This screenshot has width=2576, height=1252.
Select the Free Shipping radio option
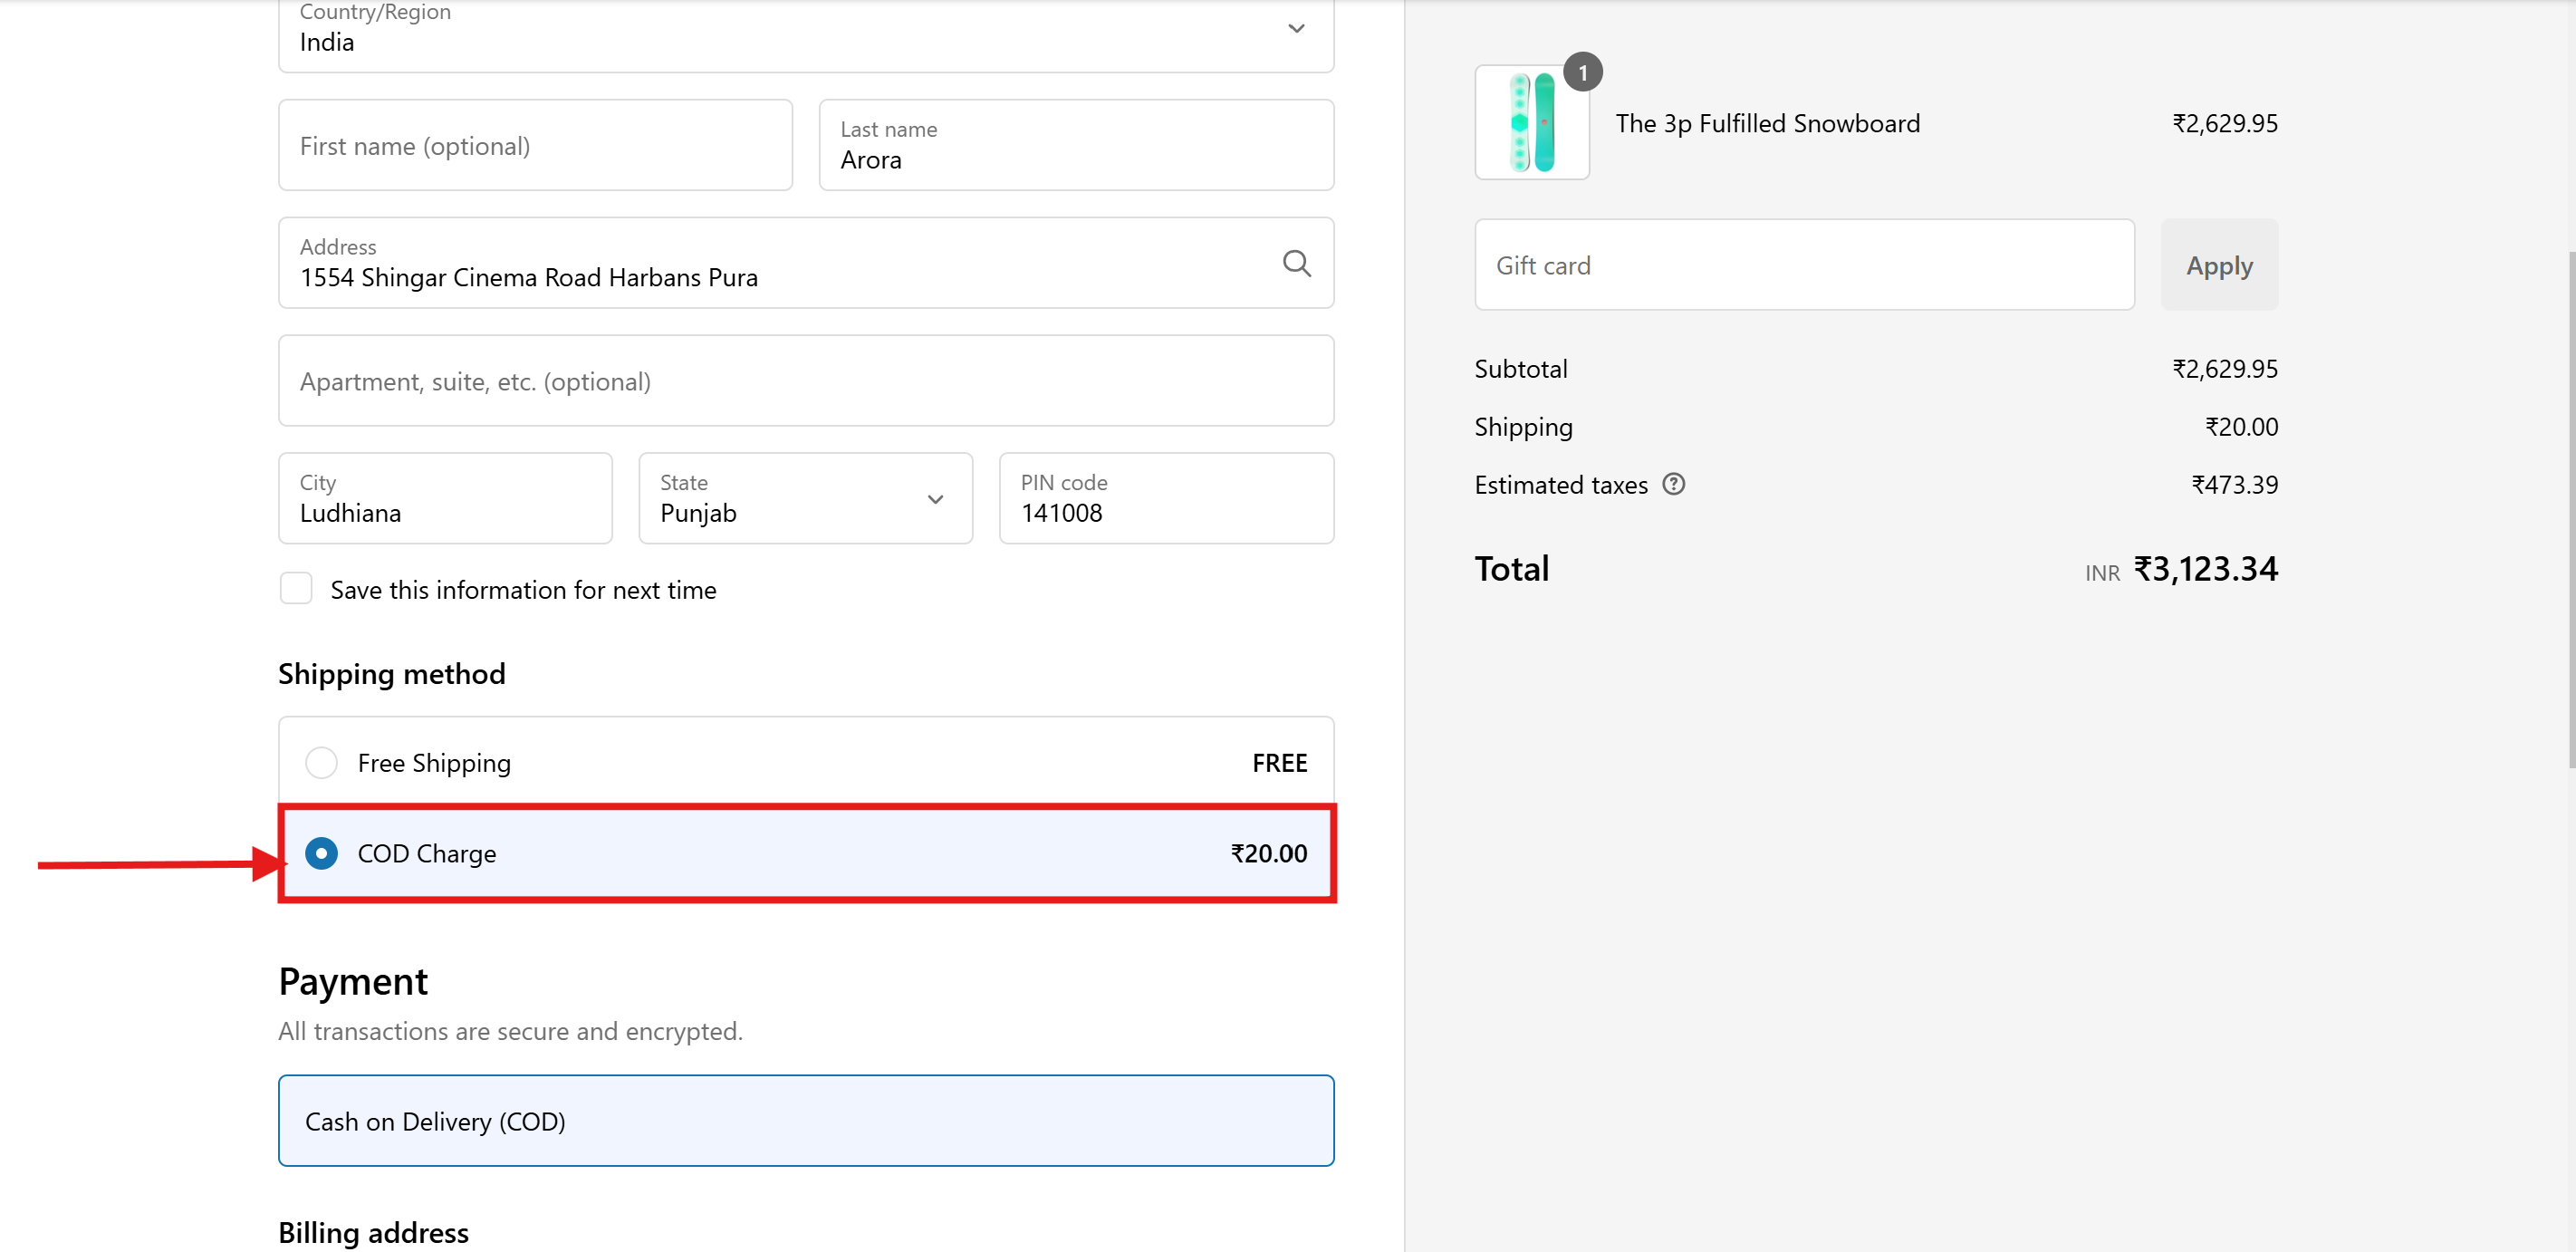pyautogui.click(x=321, y=763)
